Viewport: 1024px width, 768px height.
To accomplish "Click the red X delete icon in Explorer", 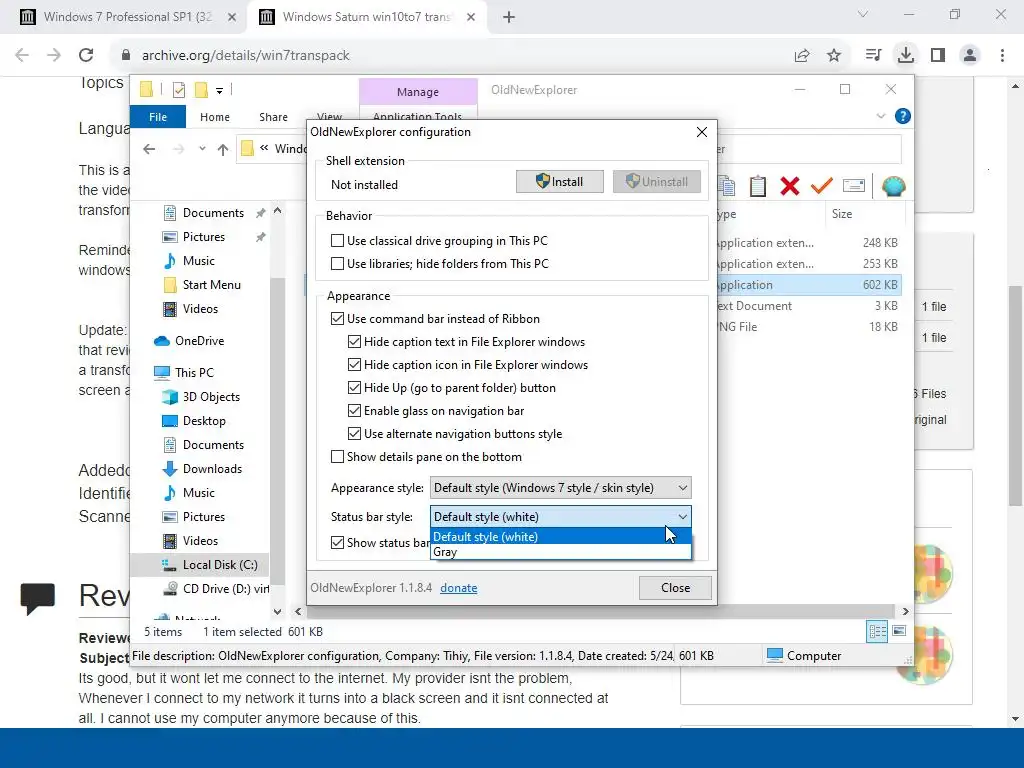I will tap(790, 186).
